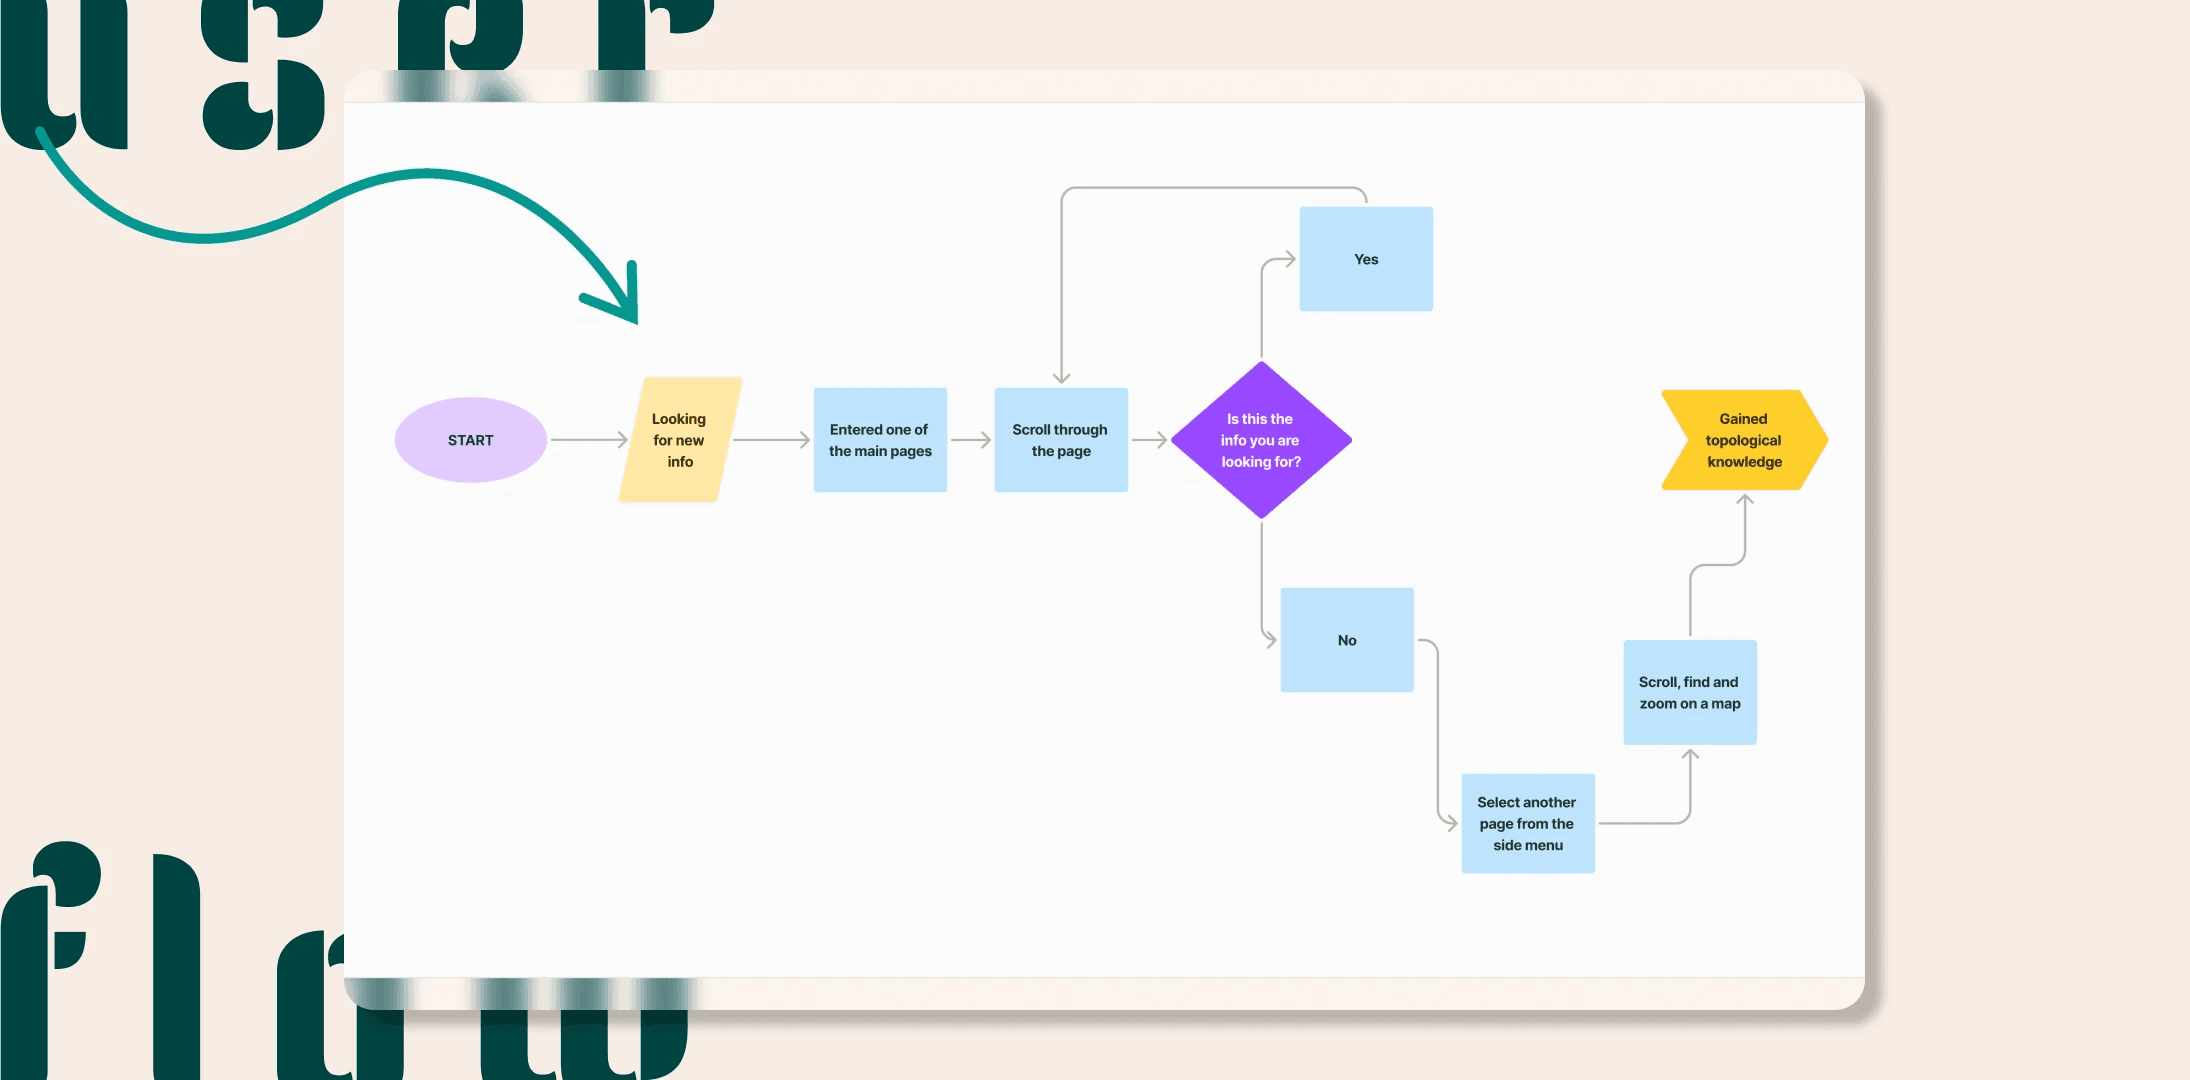Click arrow between START and Looking for new info
The image size is (2190, 1080).
coord(590,440)
